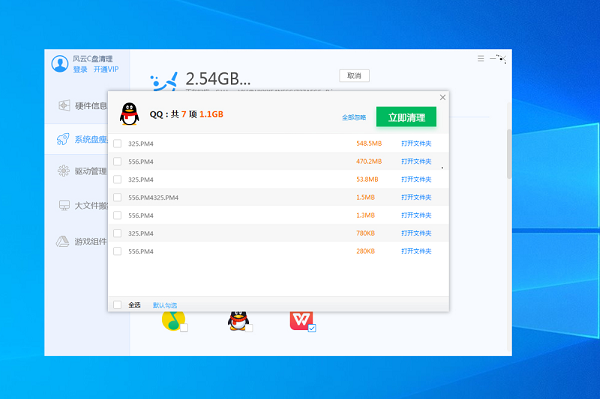This screenshot has height=399, width=600.
Task: Click the QQ penguin icon below the dialog
Action: pyautogui.click(x=238, y=321)
